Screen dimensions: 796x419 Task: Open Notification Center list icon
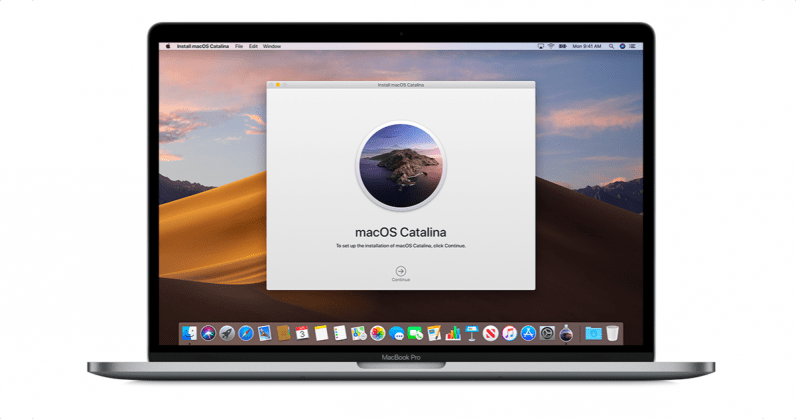point(633,46)
